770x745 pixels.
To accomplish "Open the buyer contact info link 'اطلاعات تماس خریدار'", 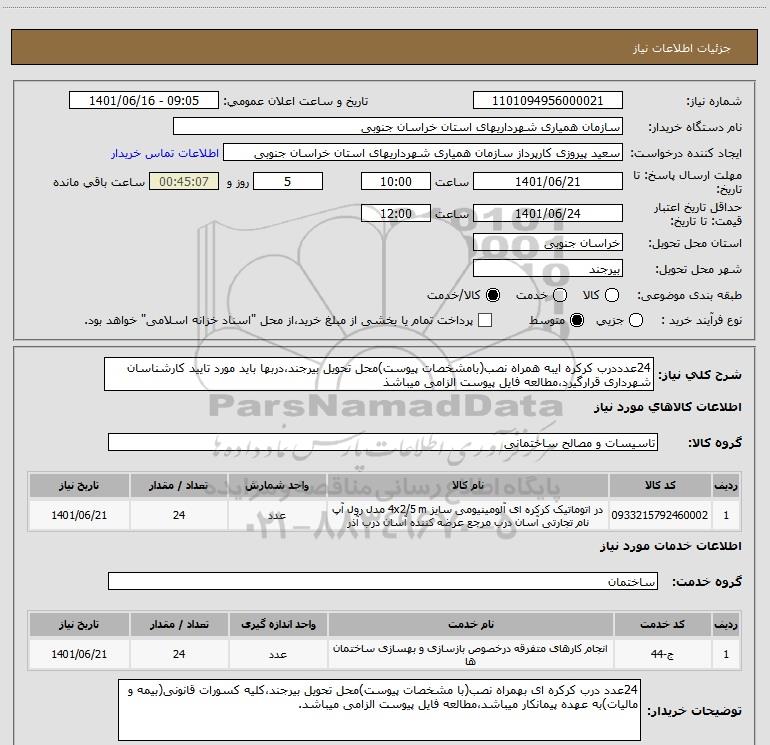I will 165,153.
